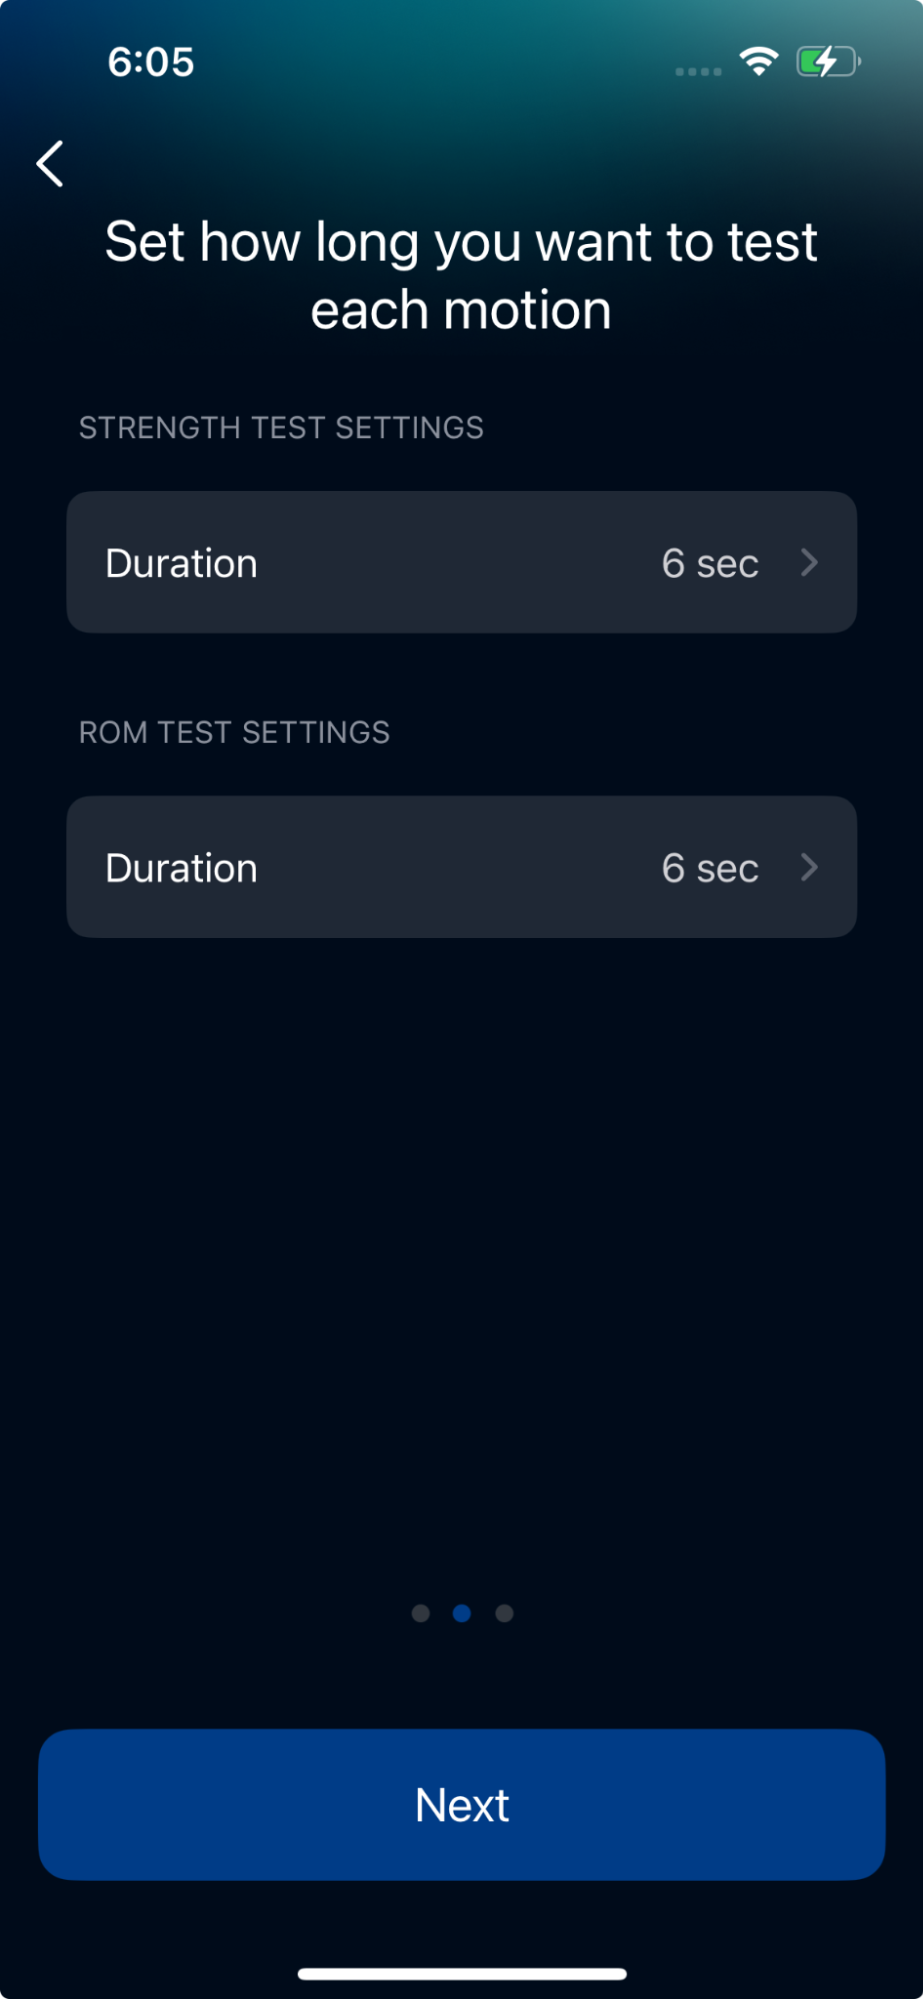The image size is (924, 1999).
Task: Tap the home indicator bar
Action: point(462,1974)
